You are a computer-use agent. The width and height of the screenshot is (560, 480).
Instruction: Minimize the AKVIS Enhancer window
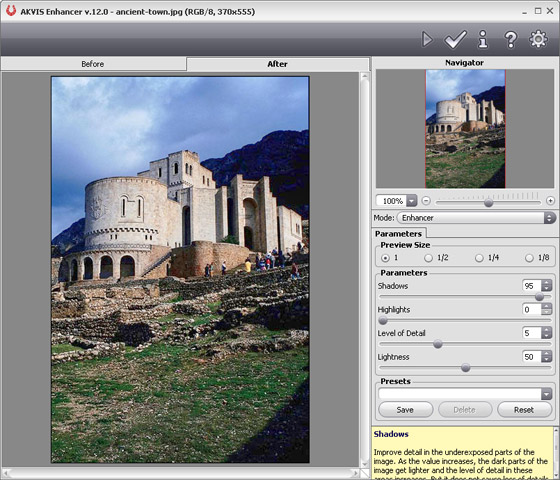coord(524,11)
